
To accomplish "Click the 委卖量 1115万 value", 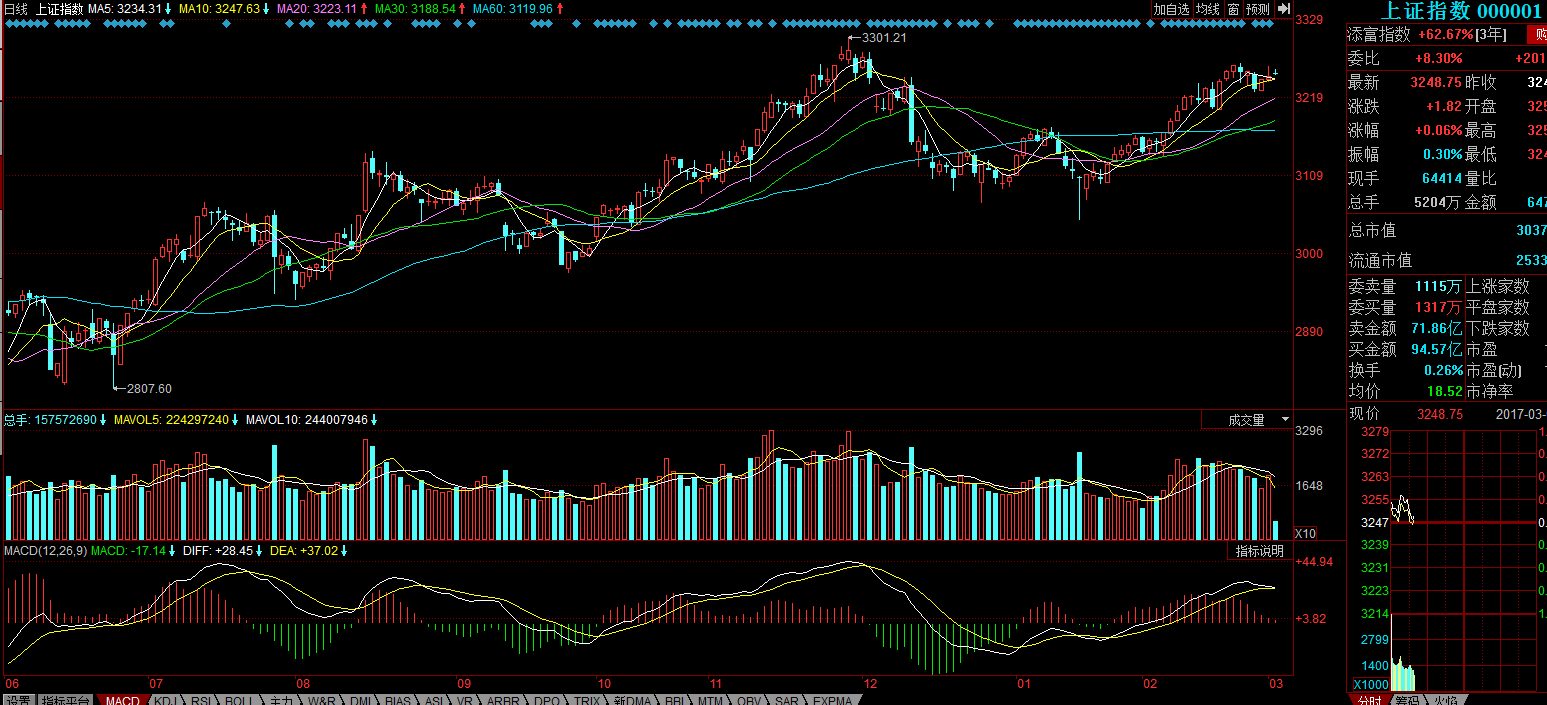I will 1438,287.
